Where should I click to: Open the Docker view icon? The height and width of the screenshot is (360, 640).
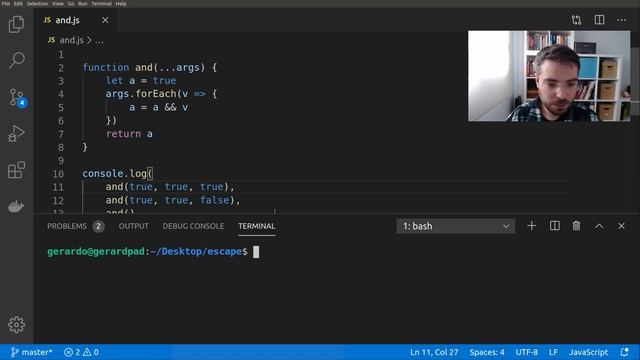16,206
